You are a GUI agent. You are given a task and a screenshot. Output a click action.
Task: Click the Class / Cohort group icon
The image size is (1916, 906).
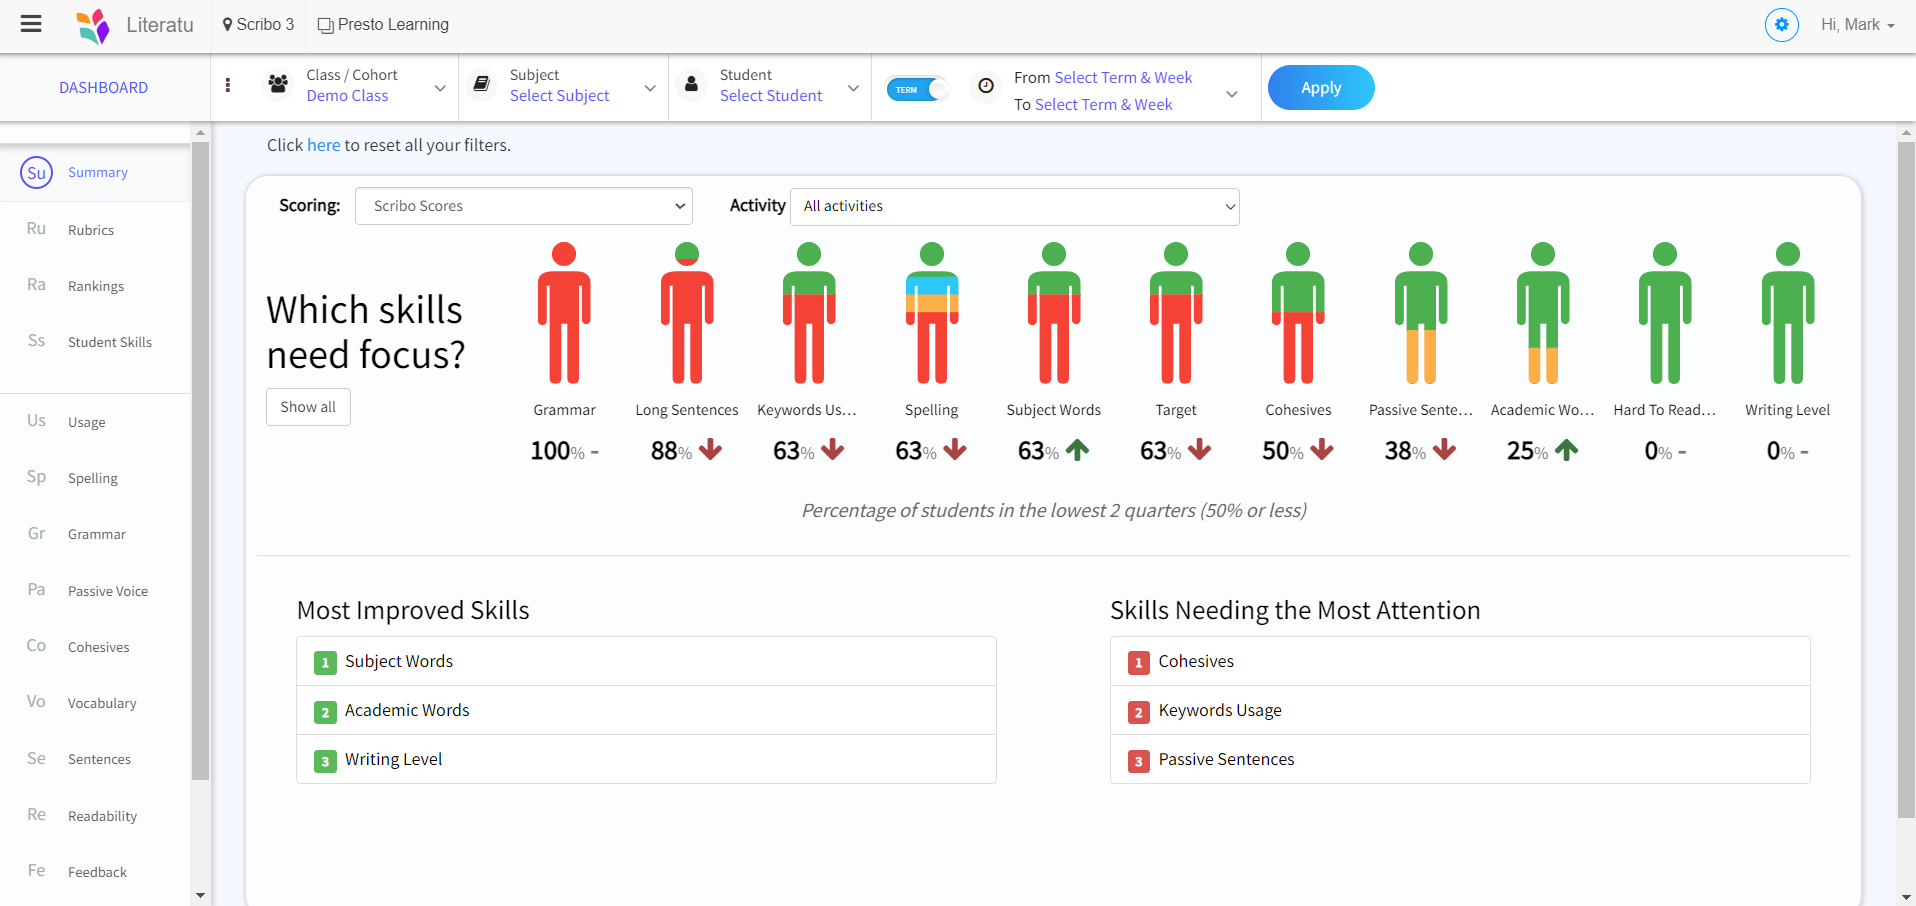coord(278,85)
